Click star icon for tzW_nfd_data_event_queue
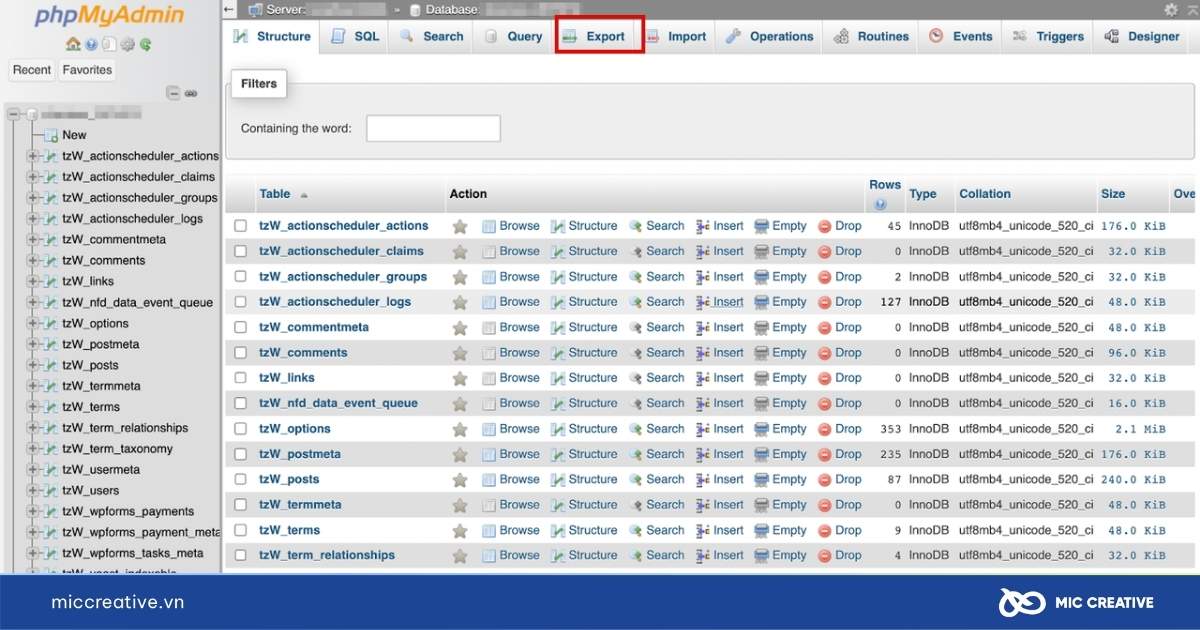Screen dimensions: 1200x630 coord(460,404)
